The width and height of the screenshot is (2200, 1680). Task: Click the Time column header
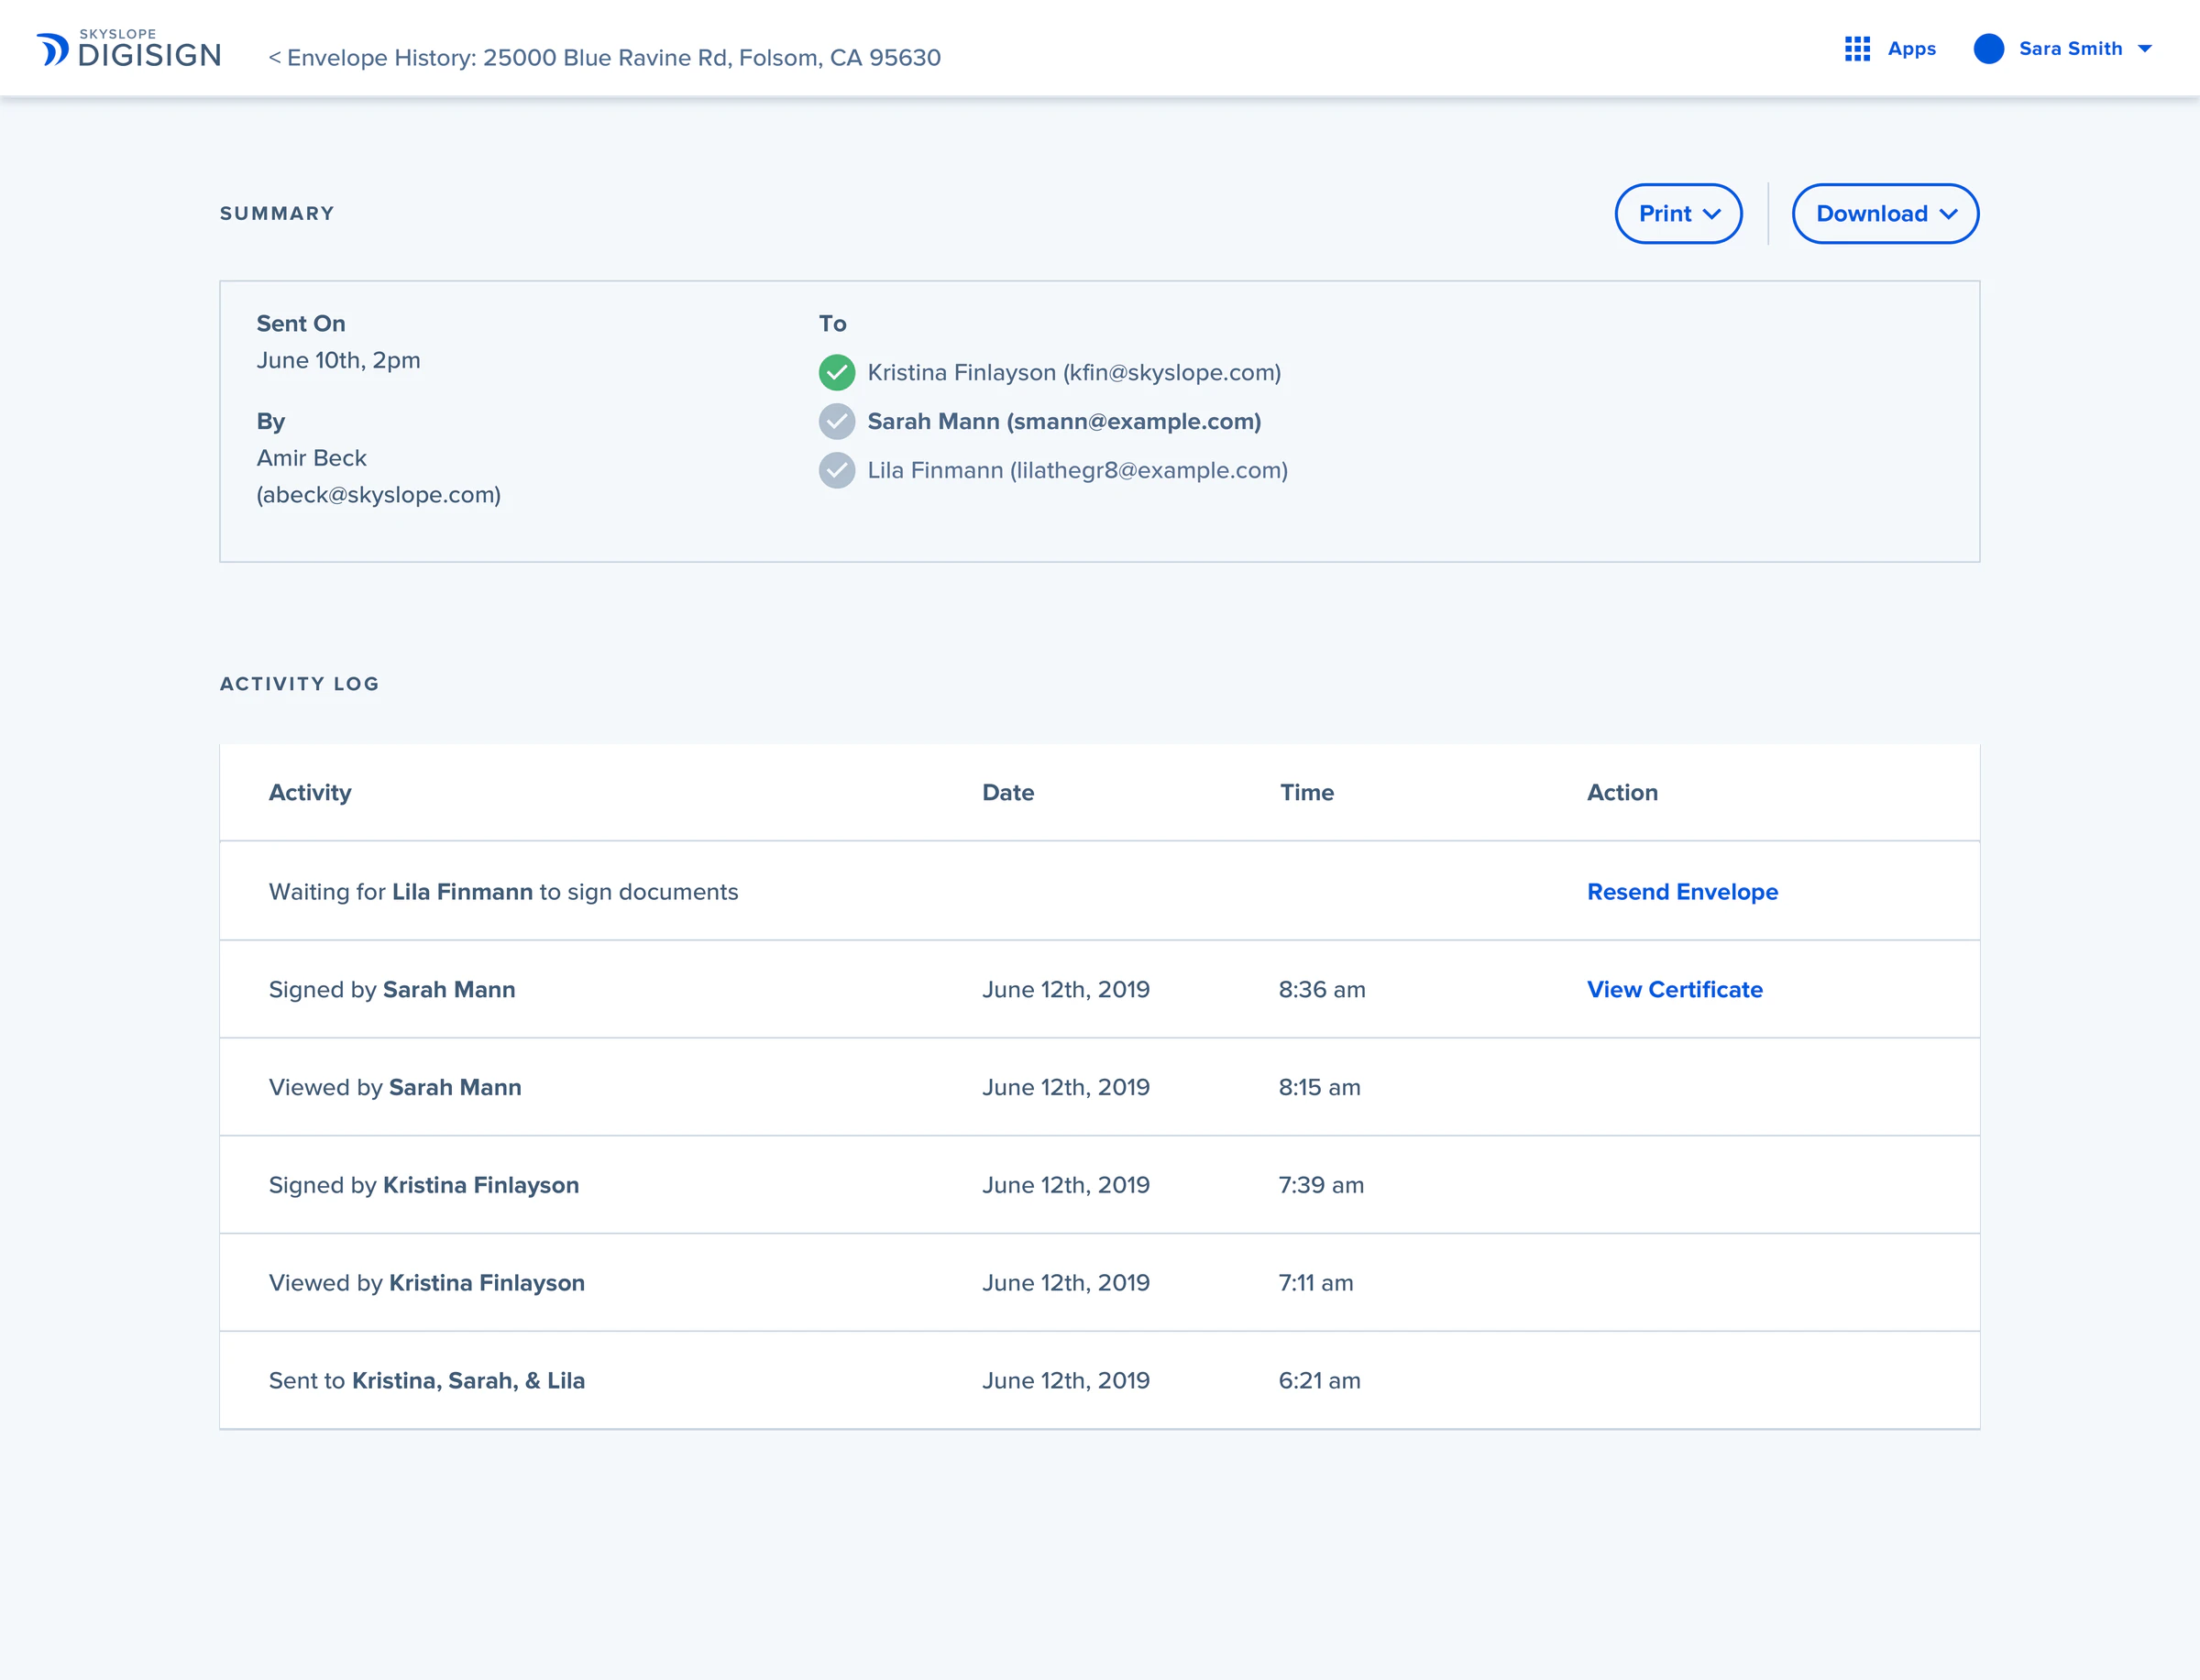tap(1307, 793)
